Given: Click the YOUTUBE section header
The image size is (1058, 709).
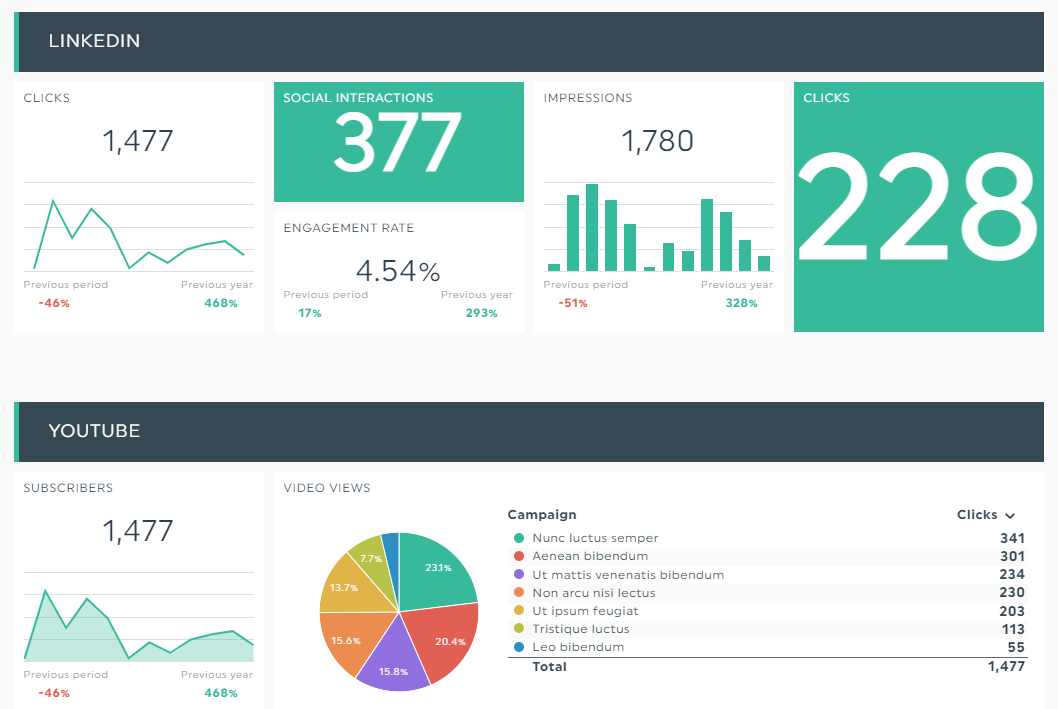Looking at the screenshot, I should [529, 432].
